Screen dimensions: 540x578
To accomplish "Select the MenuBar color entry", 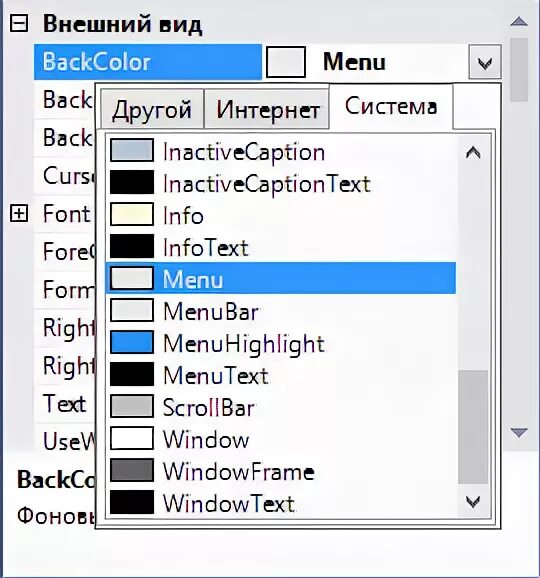I will [x=281, y=311].
